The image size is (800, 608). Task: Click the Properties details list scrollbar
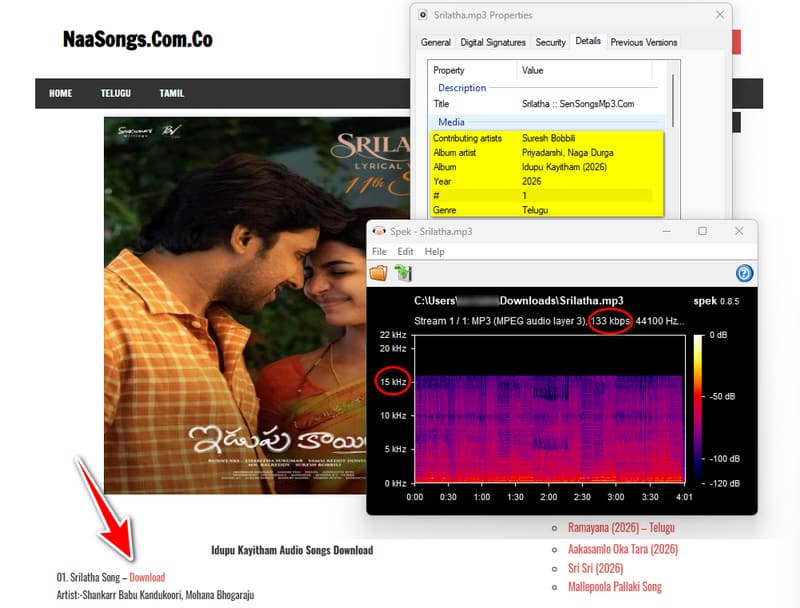[x=673, y=100]
